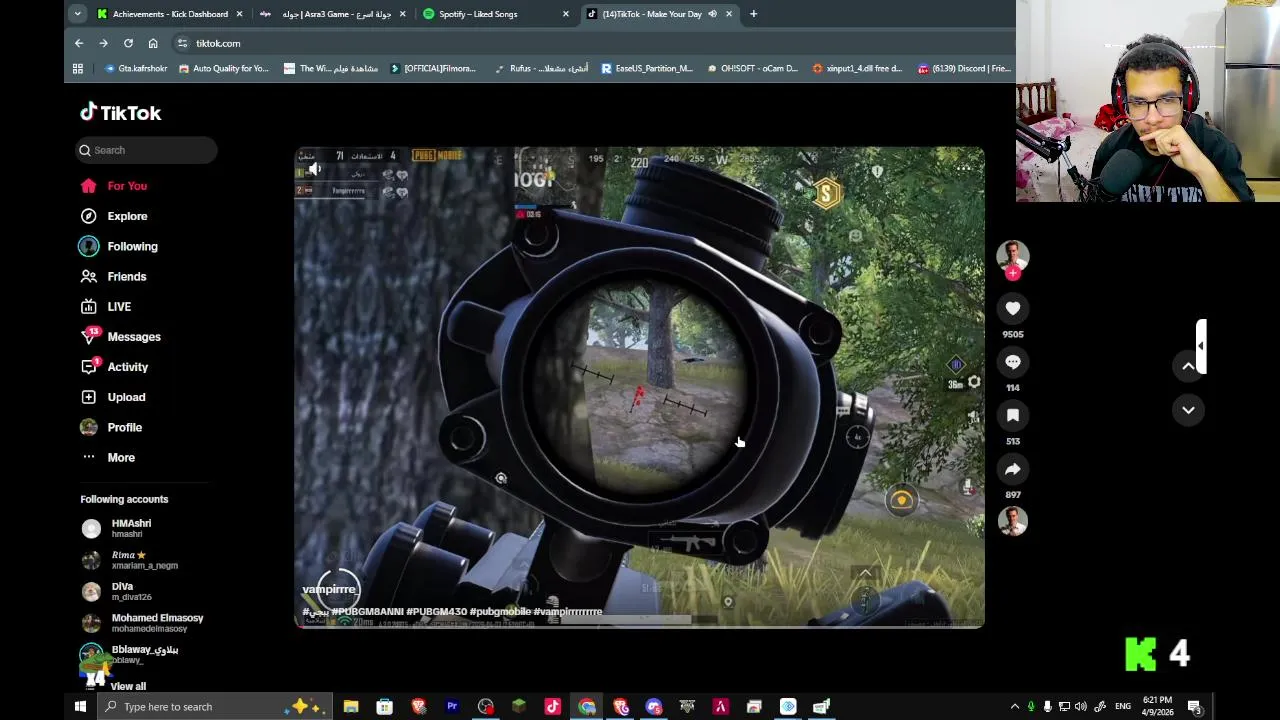This screenshot has height=720, width=1280.
Task: Mute the TikTok video volume icon
Action: click(314, 169)
